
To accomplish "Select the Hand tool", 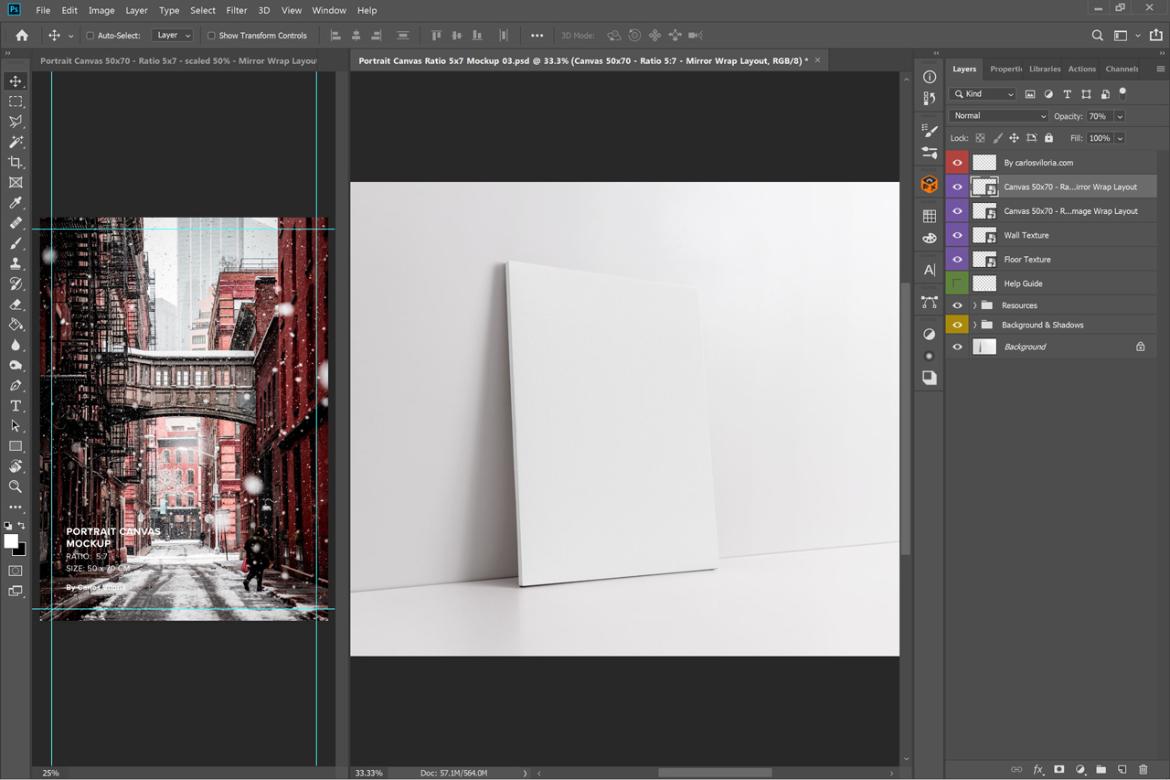I will (15, 467).
